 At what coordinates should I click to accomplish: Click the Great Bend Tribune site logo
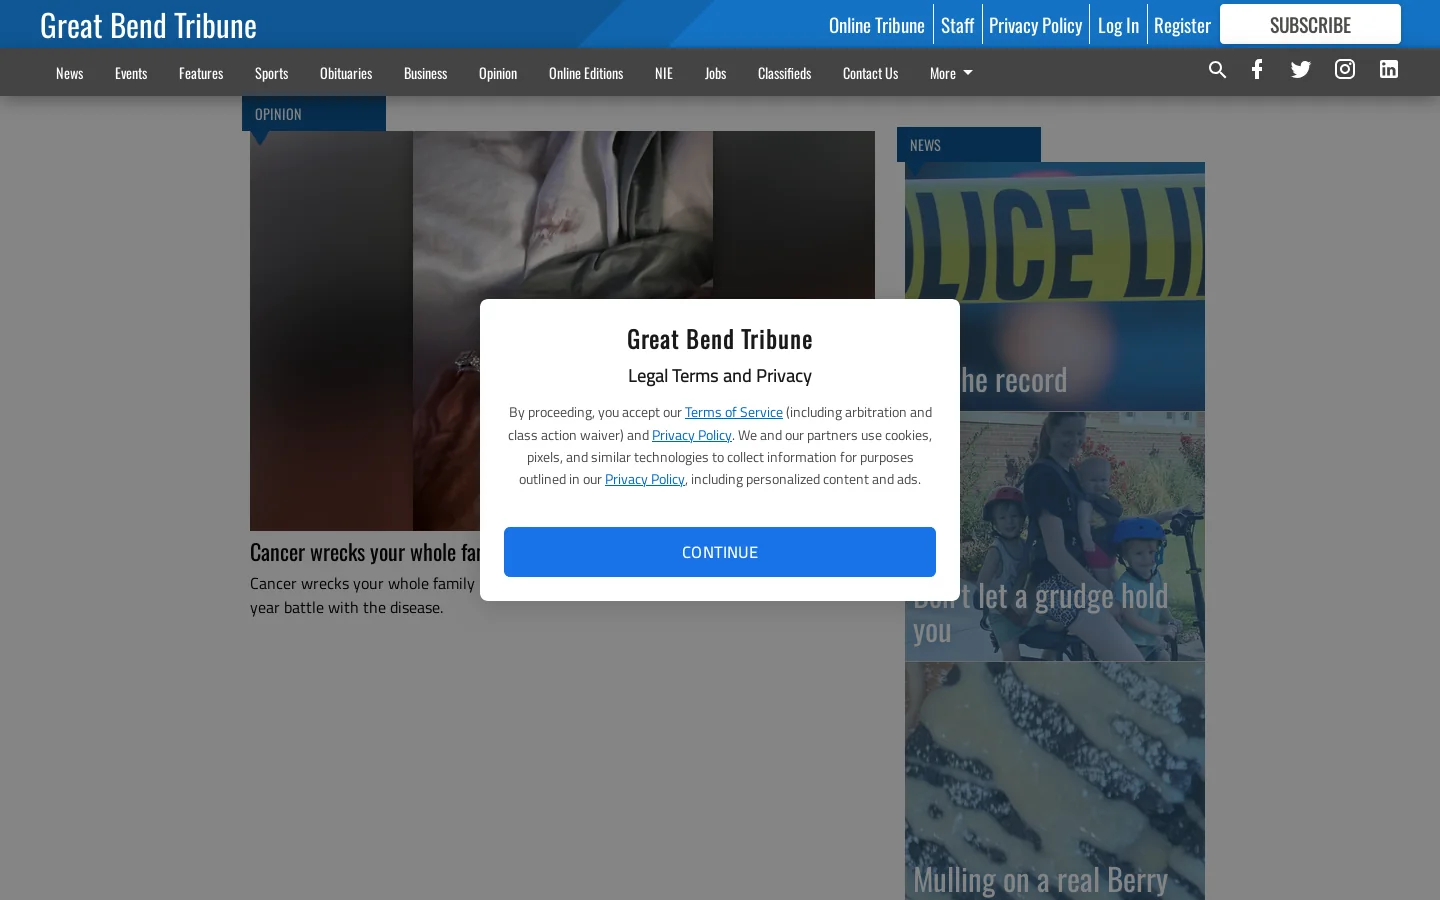[148, 25]
